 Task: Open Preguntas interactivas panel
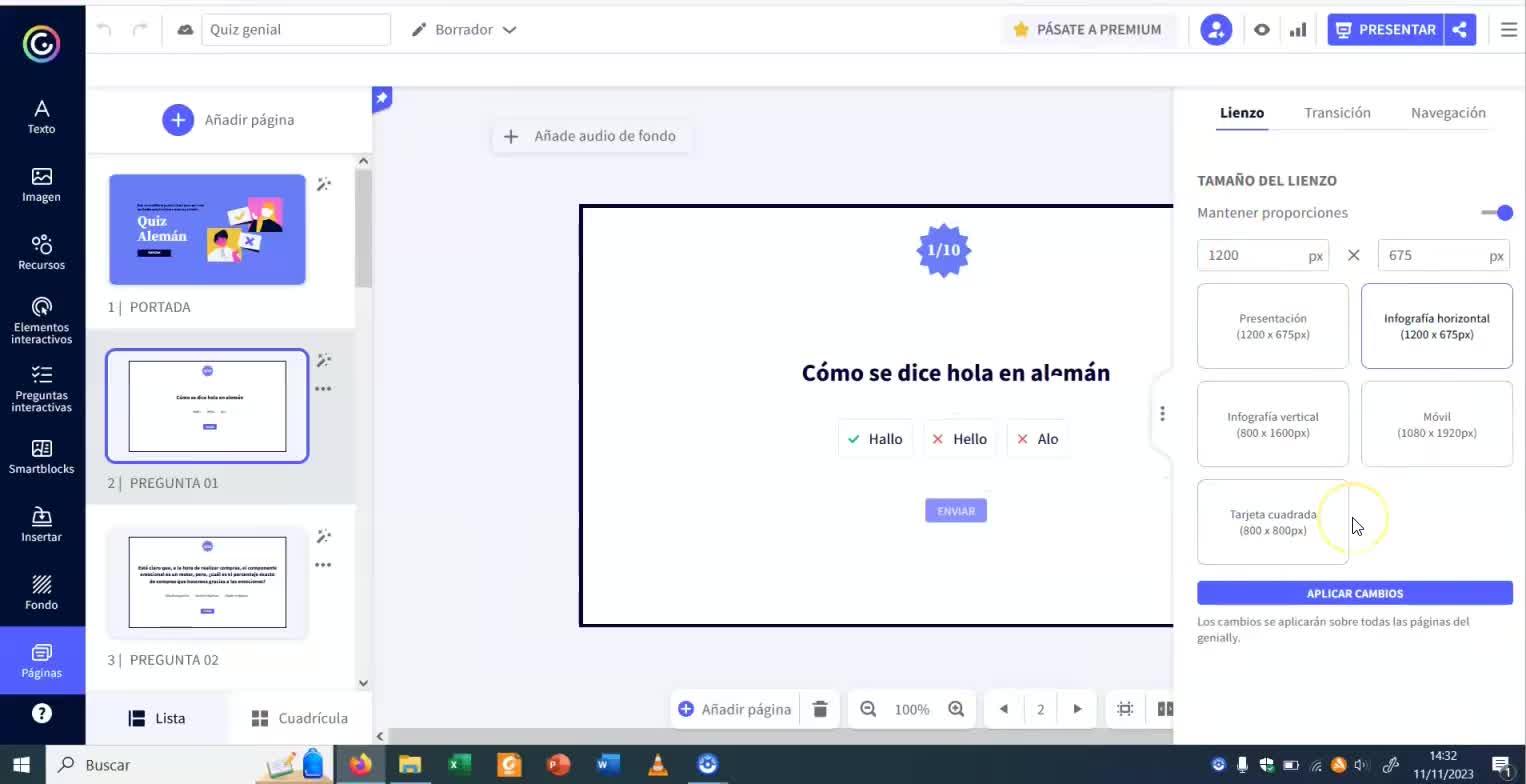coord(42,388)
